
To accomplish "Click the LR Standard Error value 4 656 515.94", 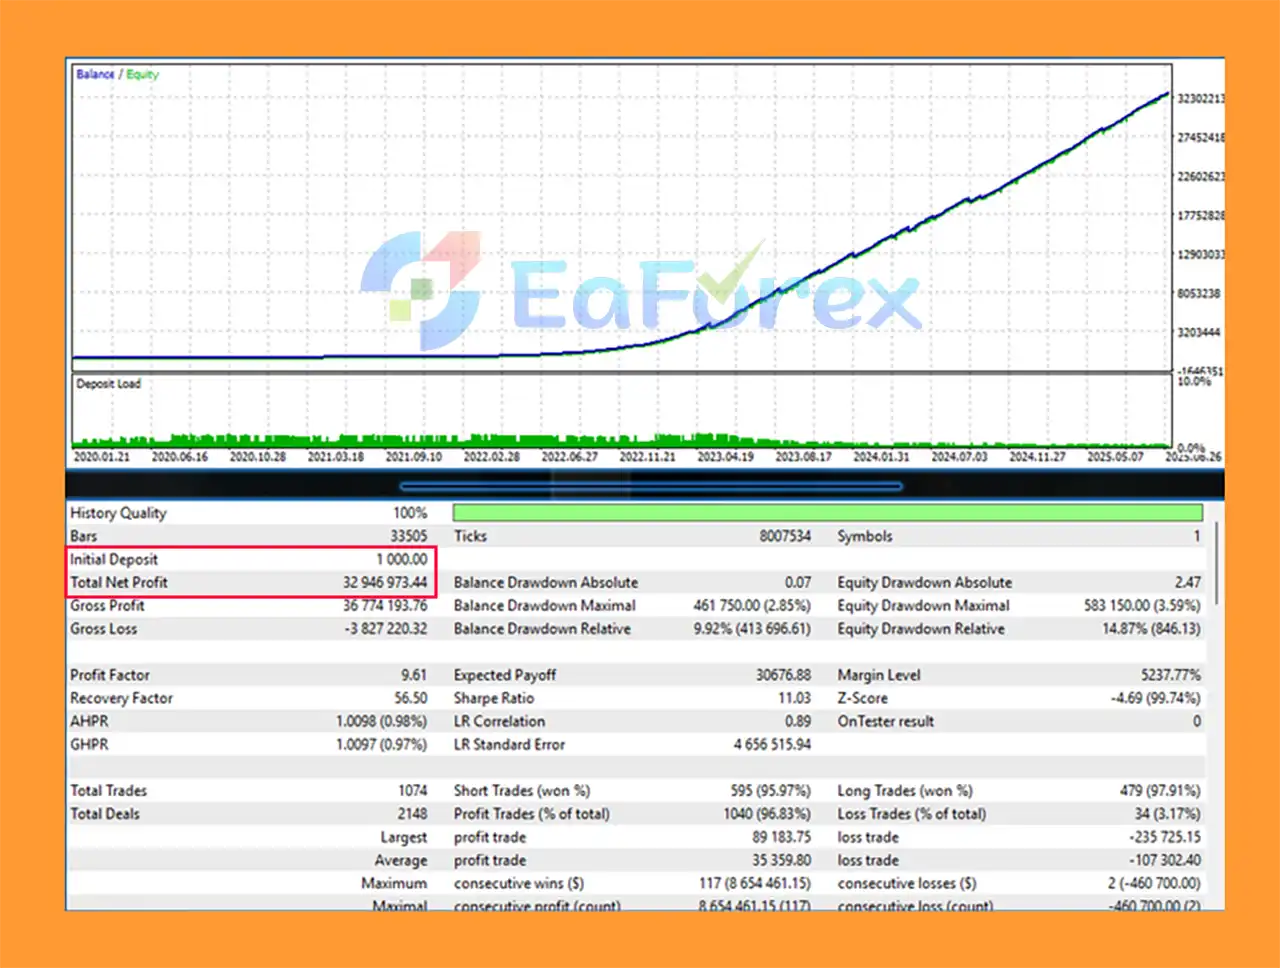I will click(772, 744).
